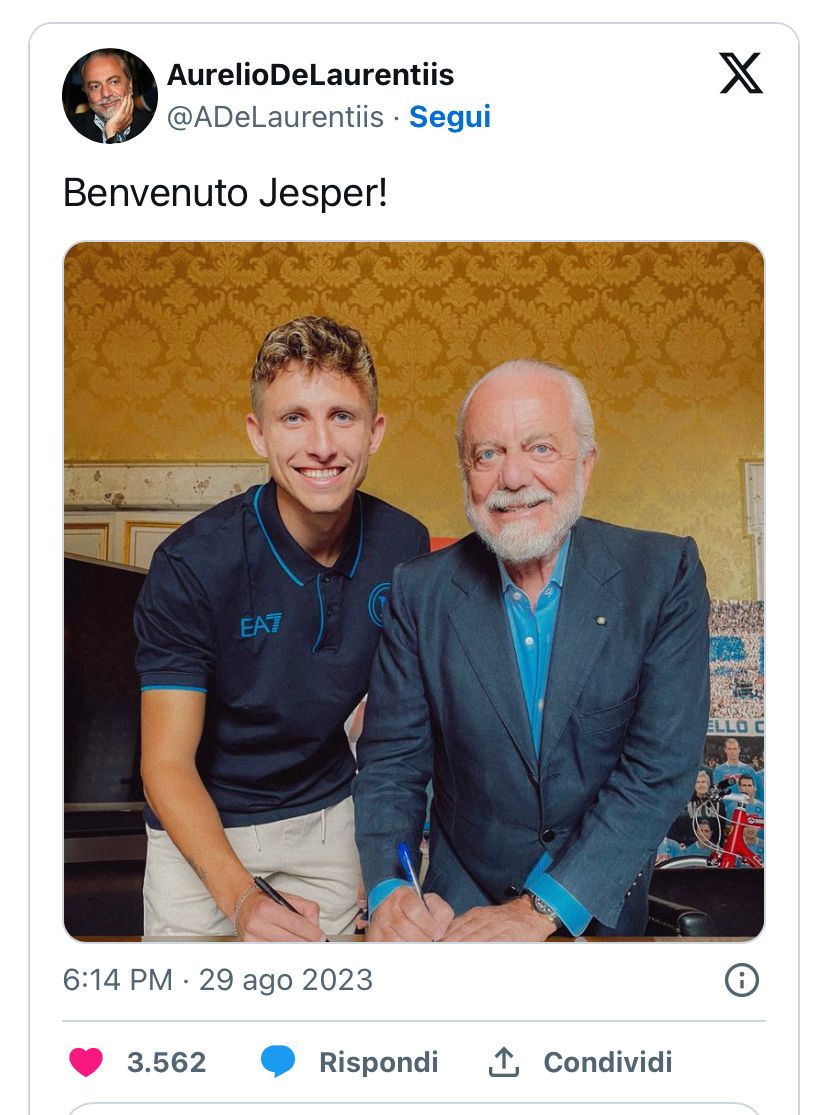Click the X logo icon
Image resolution: width=828 pixels, height=1115 pixels.
point(741,74)
